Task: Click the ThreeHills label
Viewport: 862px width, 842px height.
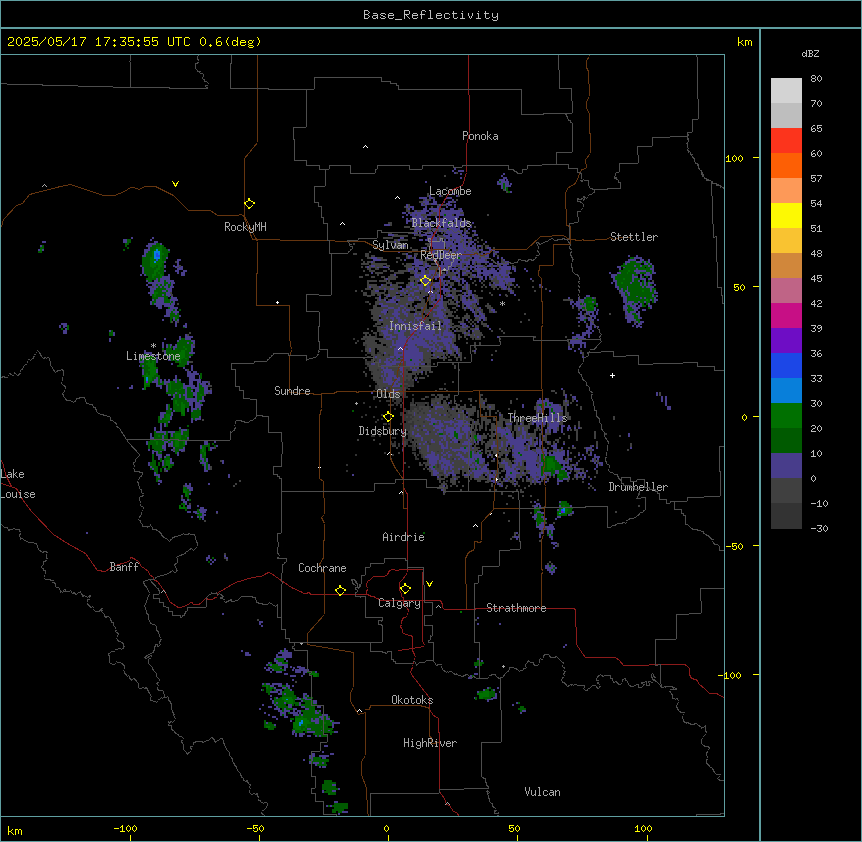Action: tap(537, 418)
